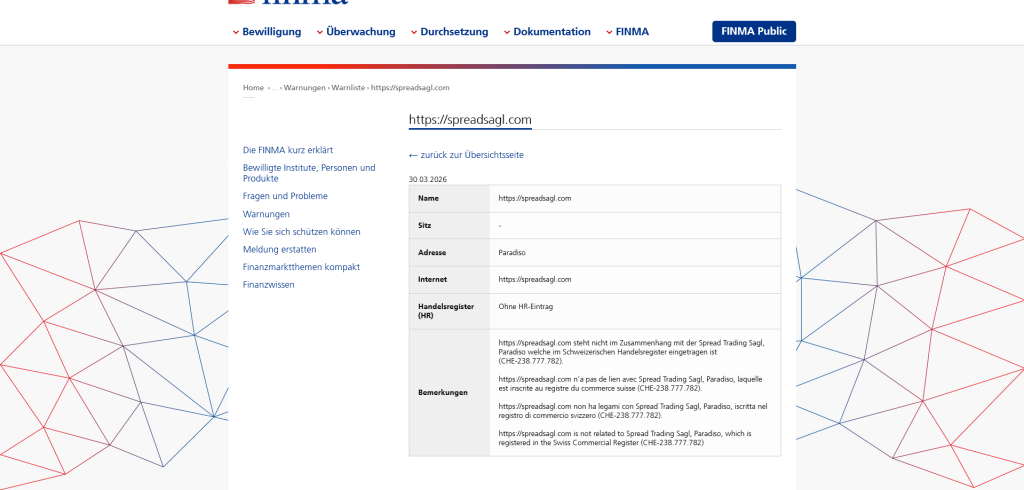Go to Home in the breadcrumb
The image size is (1024, 490).
[253, 88]
